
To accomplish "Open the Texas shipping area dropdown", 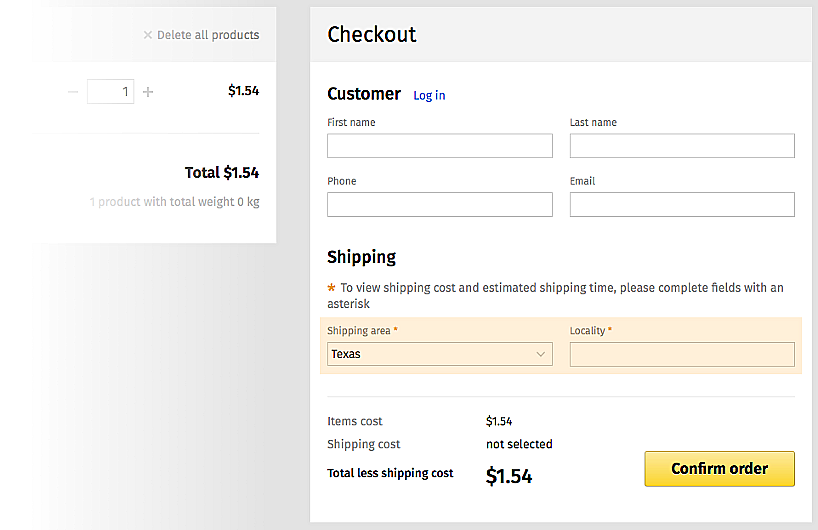I will point(440,354).
